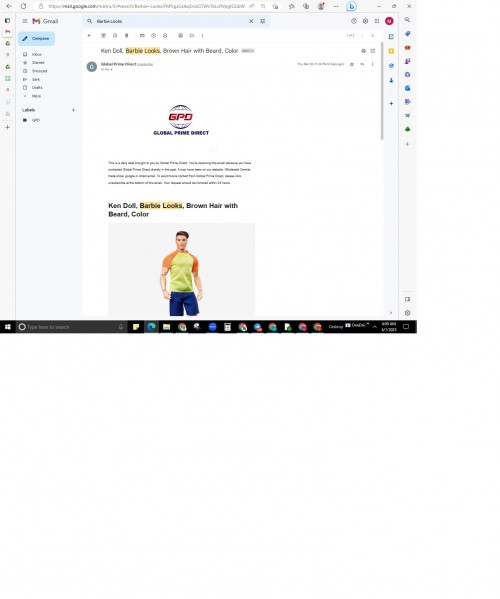Delete the email with trash icon
This screenshot has height=599, width=500.
126,36
